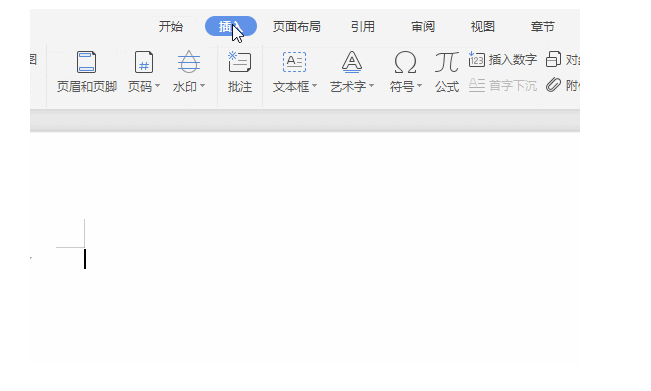
Task: Click the 符号 omega symbol icon
Action: [405, 62]
